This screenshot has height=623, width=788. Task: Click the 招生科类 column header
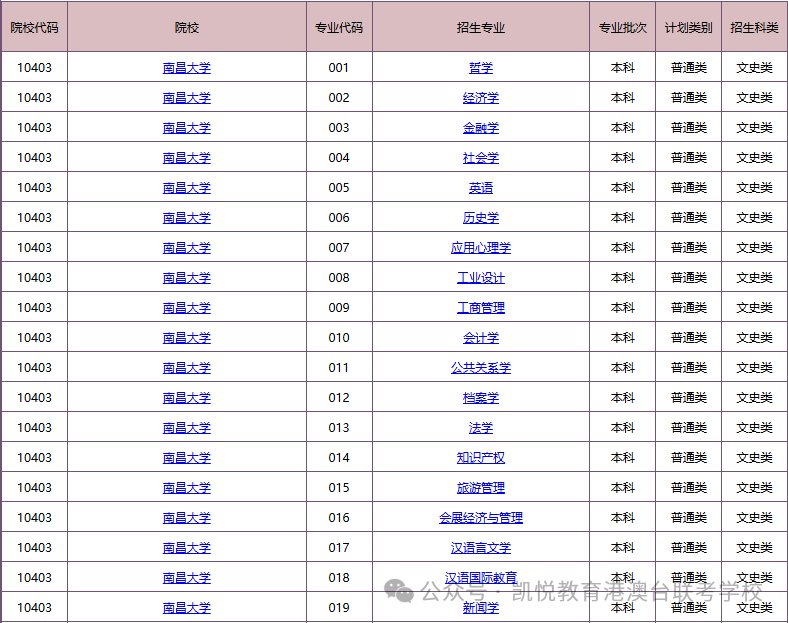(754, 28)
